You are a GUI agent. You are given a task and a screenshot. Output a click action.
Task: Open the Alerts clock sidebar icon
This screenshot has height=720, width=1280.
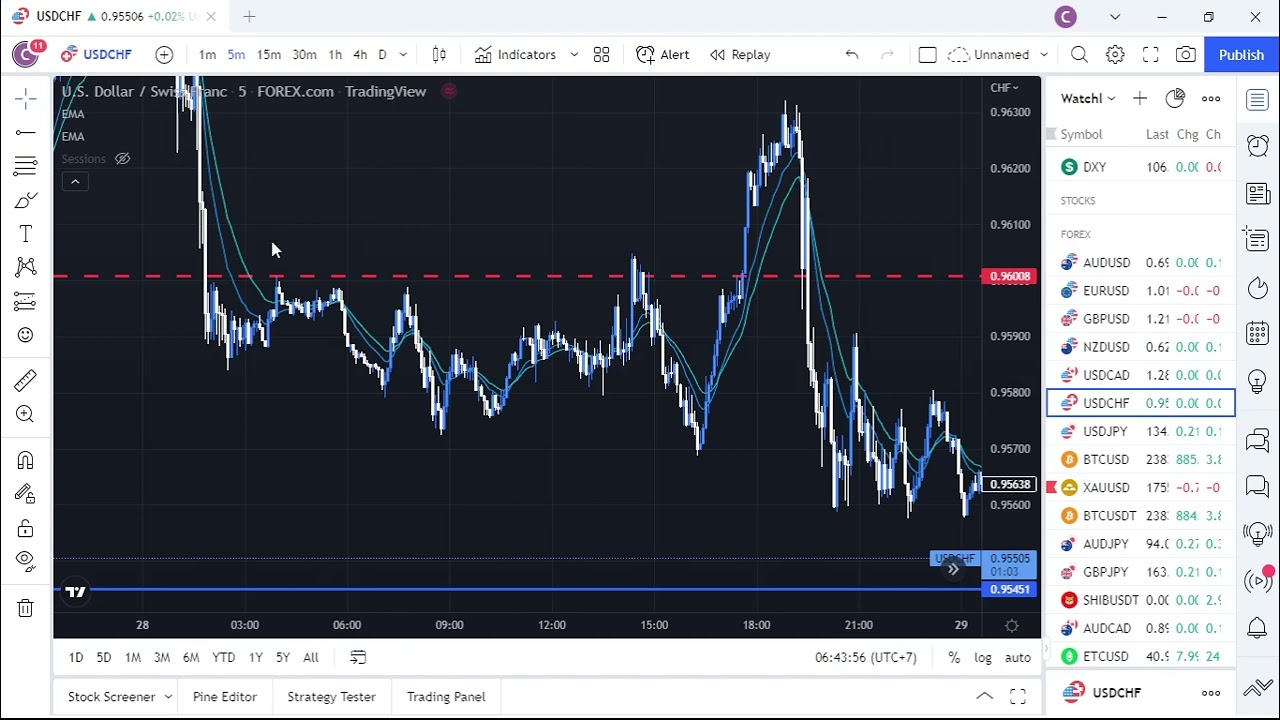[1258, 146]
